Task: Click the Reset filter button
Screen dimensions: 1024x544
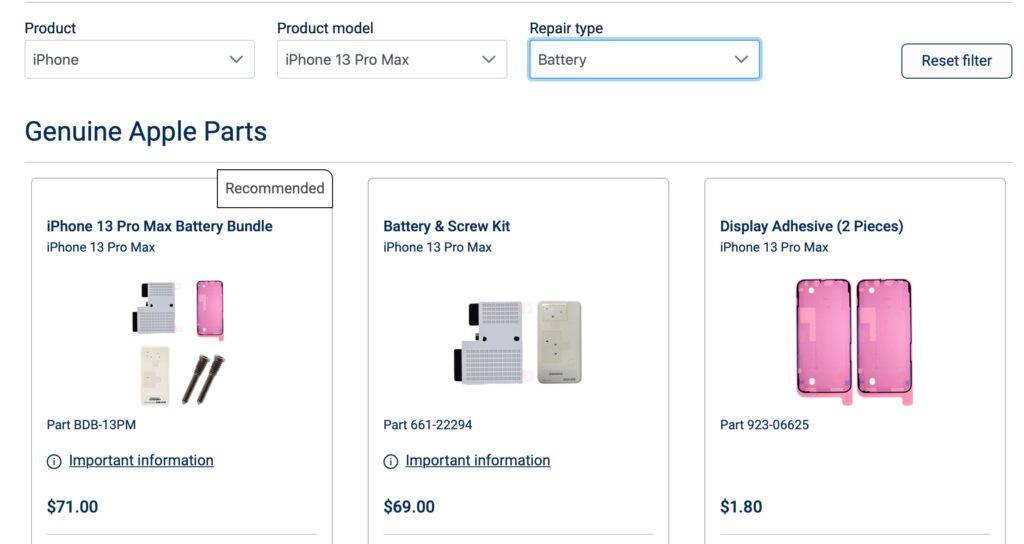Action: 956,60
